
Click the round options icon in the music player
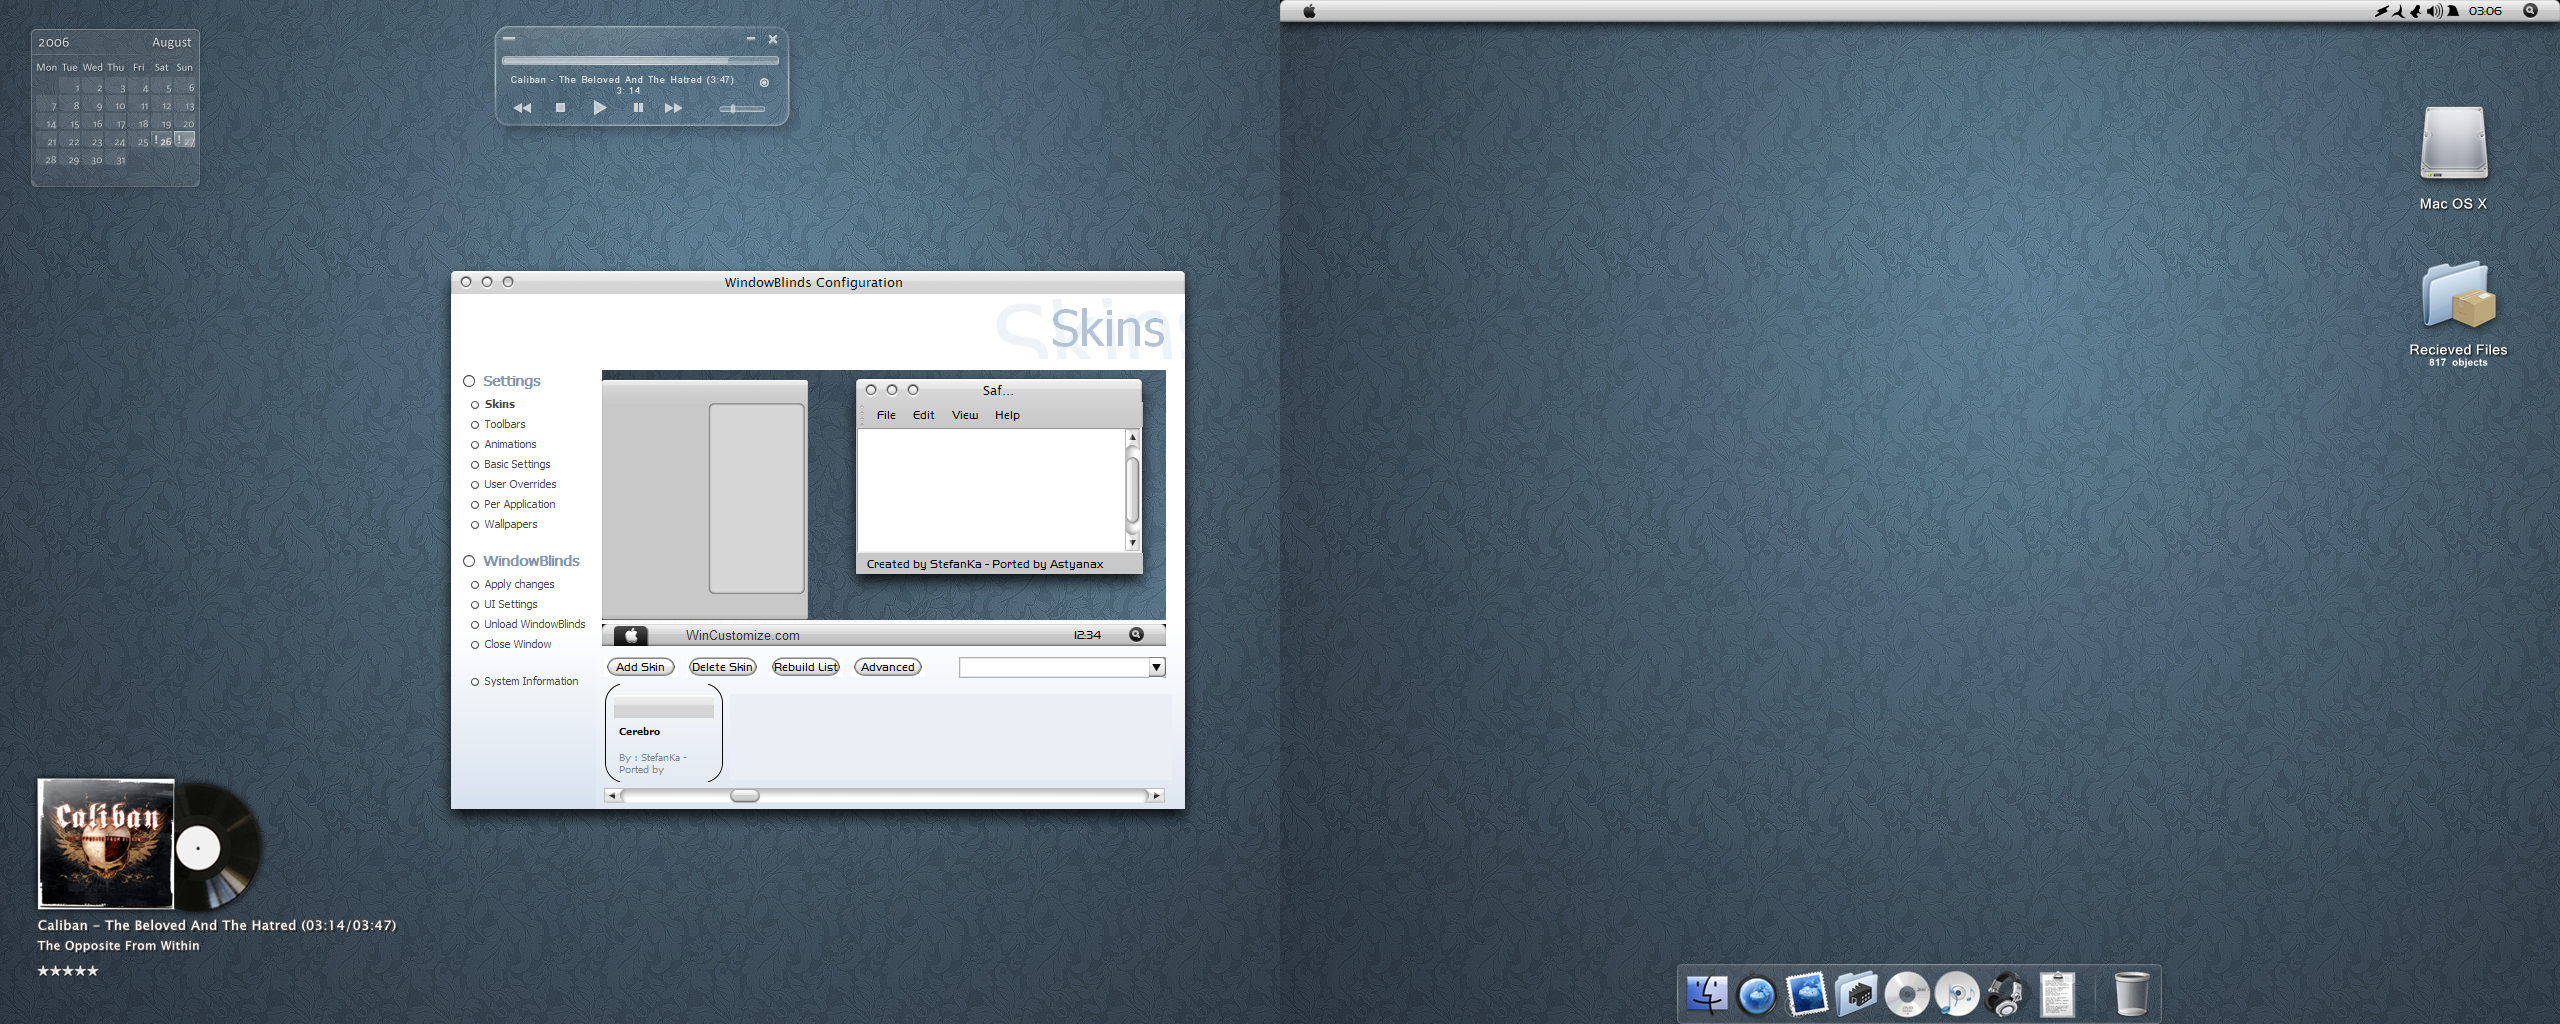click(x=764, y=83)
